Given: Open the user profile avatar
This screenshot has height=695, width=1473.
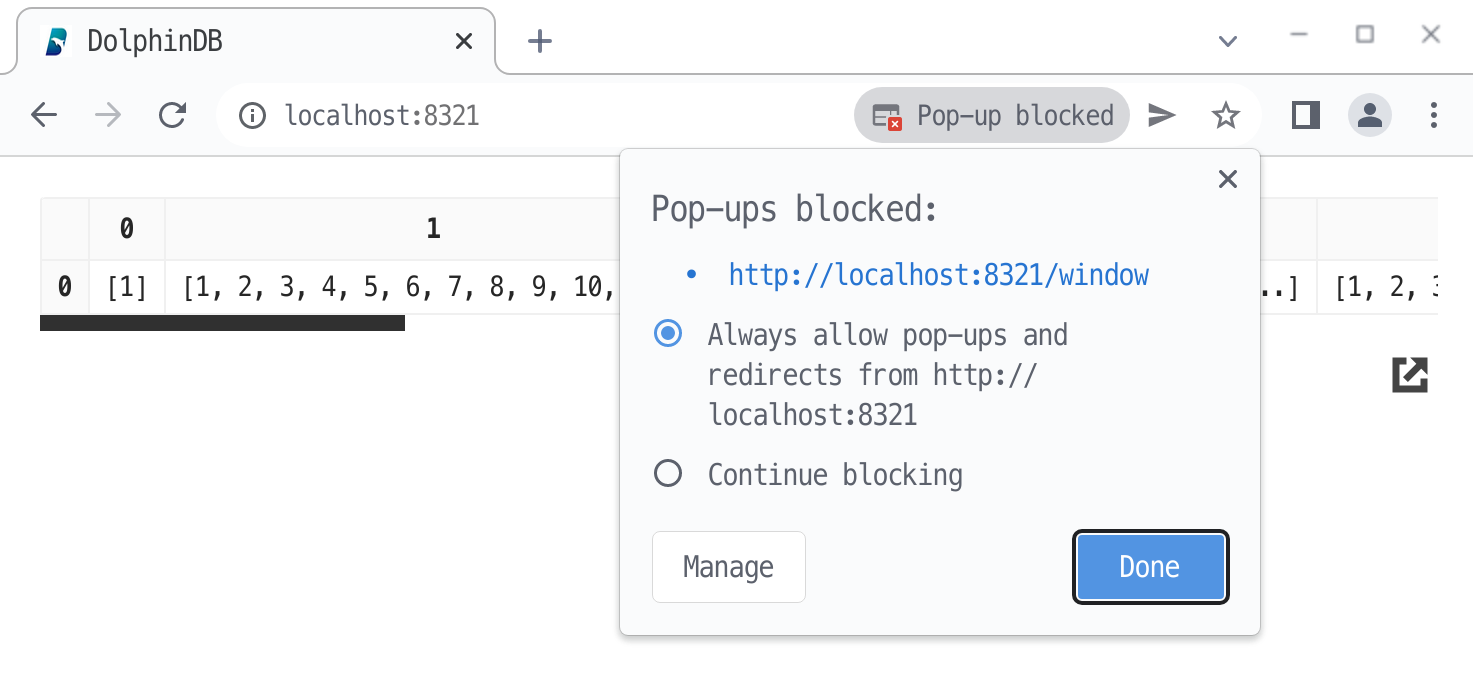Looking at the screenshot, I should [1369, 116].
